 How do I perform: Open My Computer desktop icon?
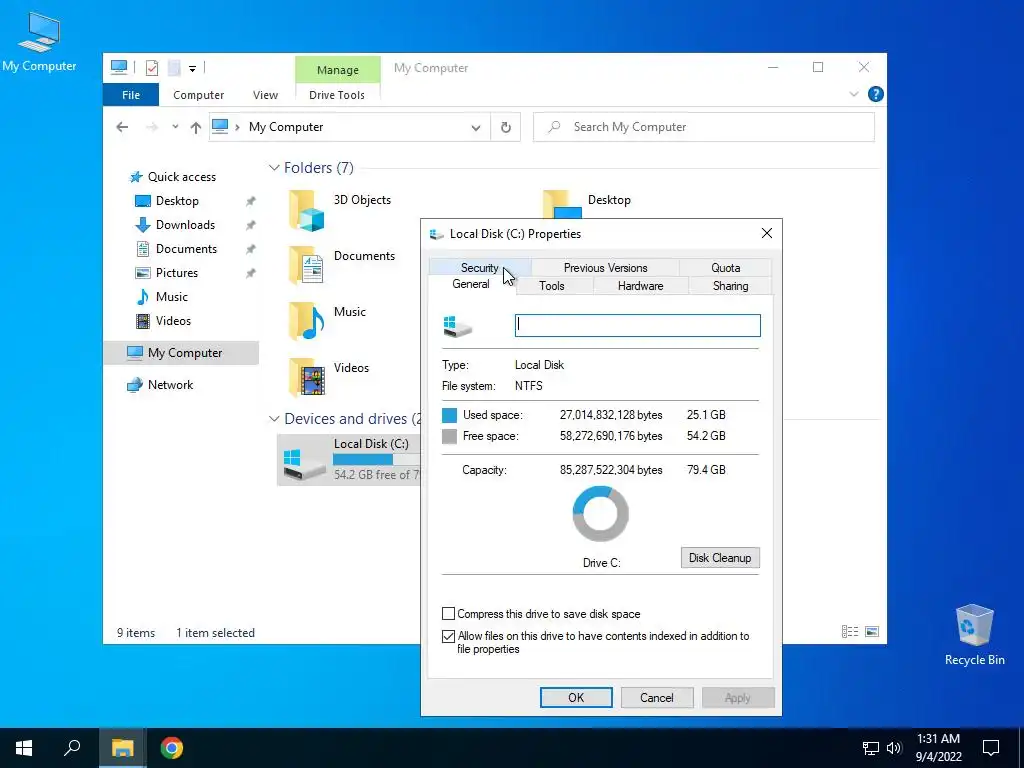[39, 42]
